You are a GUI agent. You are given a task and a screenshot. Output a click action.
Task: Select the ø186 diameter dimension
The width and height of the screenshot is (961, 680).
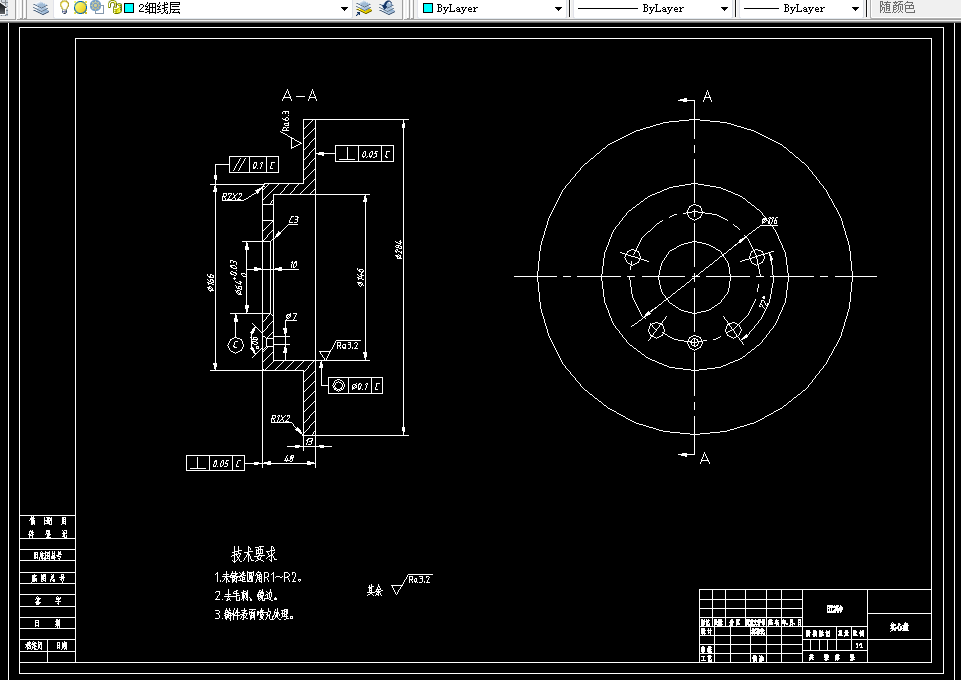pyautogui.click(x=211, y=283)
